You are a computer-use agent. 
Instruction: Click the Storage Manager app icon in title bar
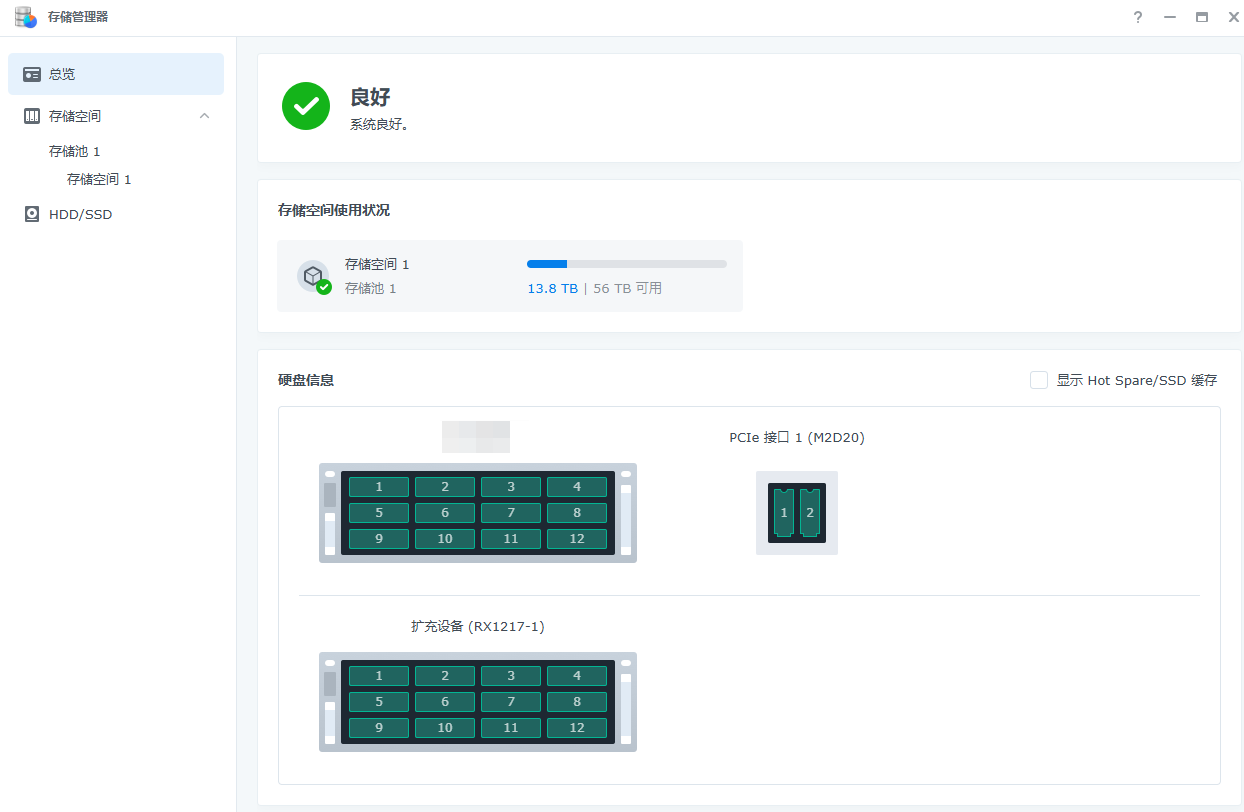pos(25,17)
